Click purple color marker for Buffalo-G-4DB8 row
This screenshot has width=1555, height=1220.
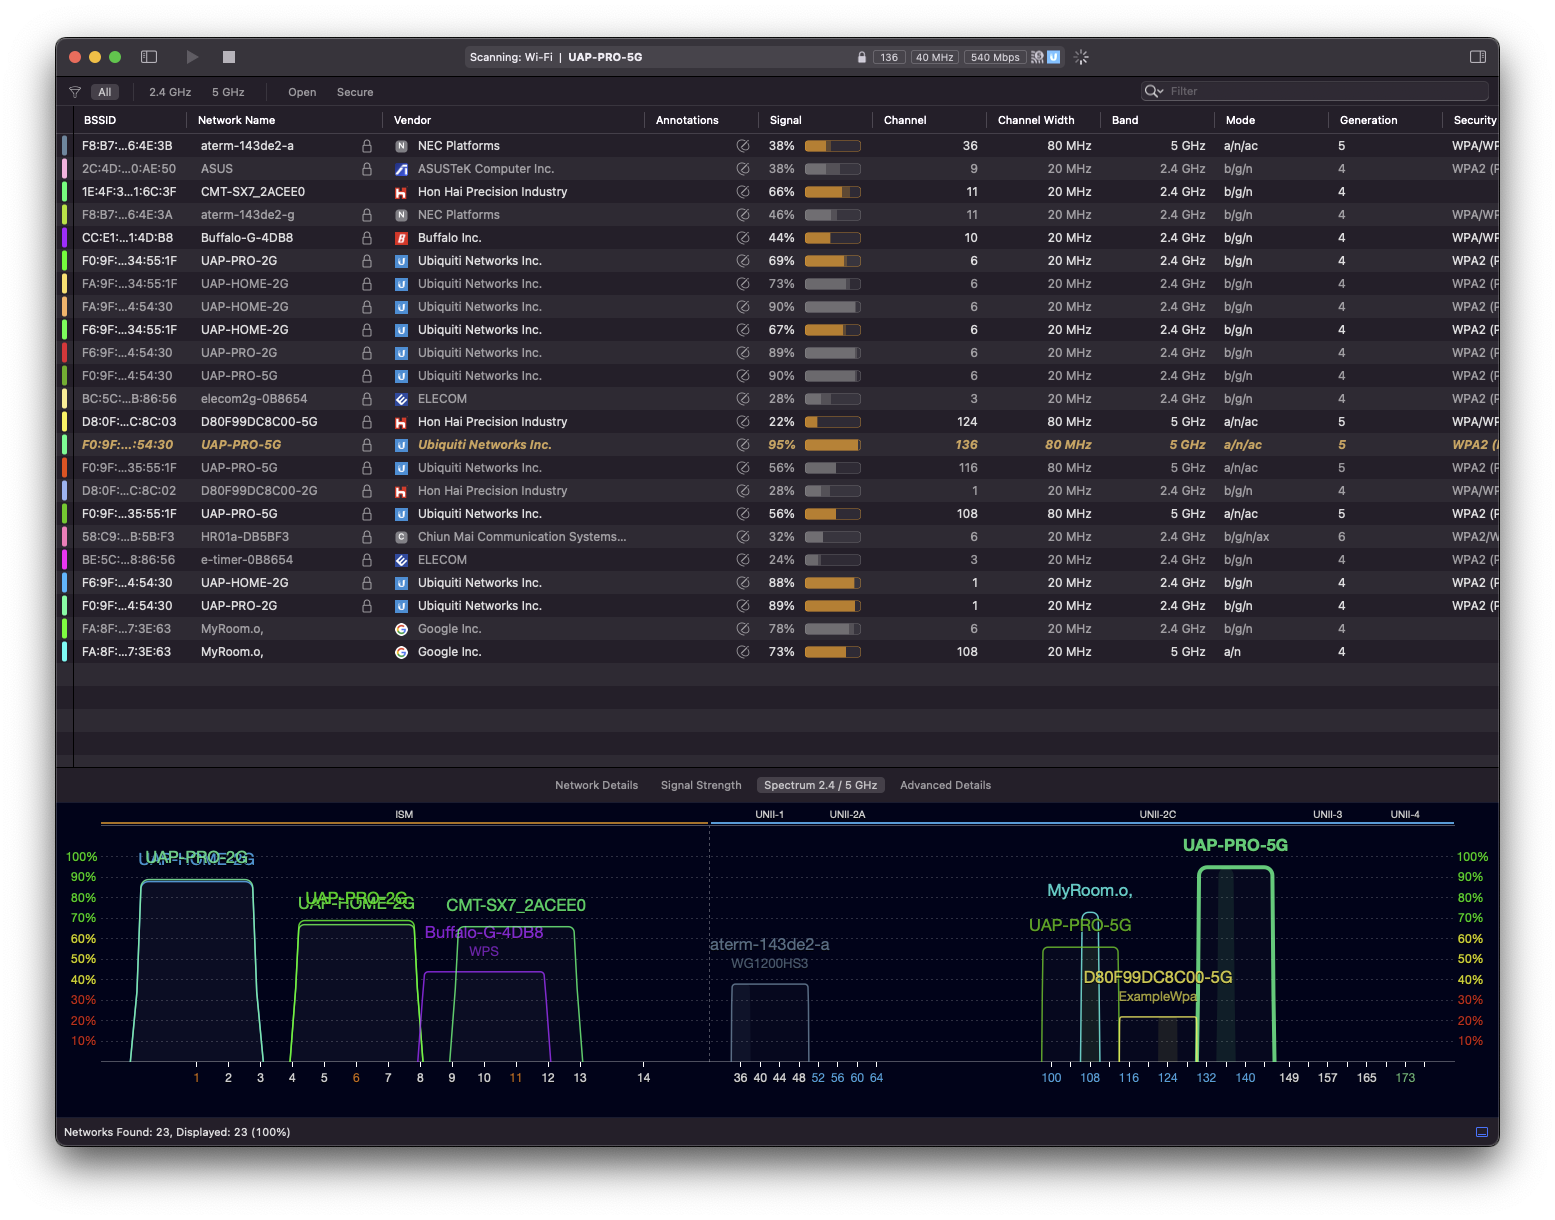tap(65, 238)
